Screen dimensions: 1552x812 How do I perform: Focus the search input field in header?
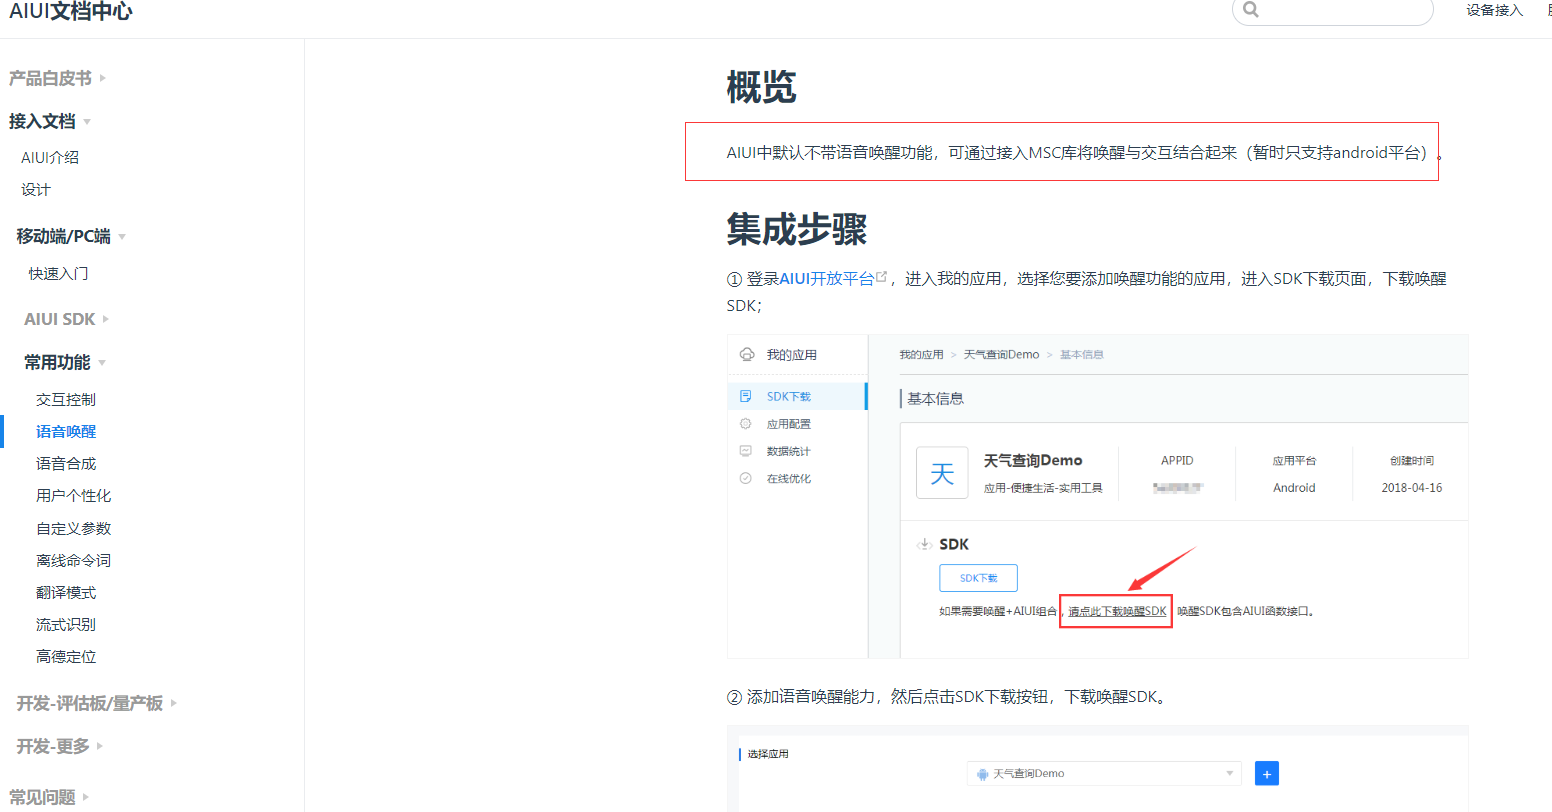tap(1333, 10)
